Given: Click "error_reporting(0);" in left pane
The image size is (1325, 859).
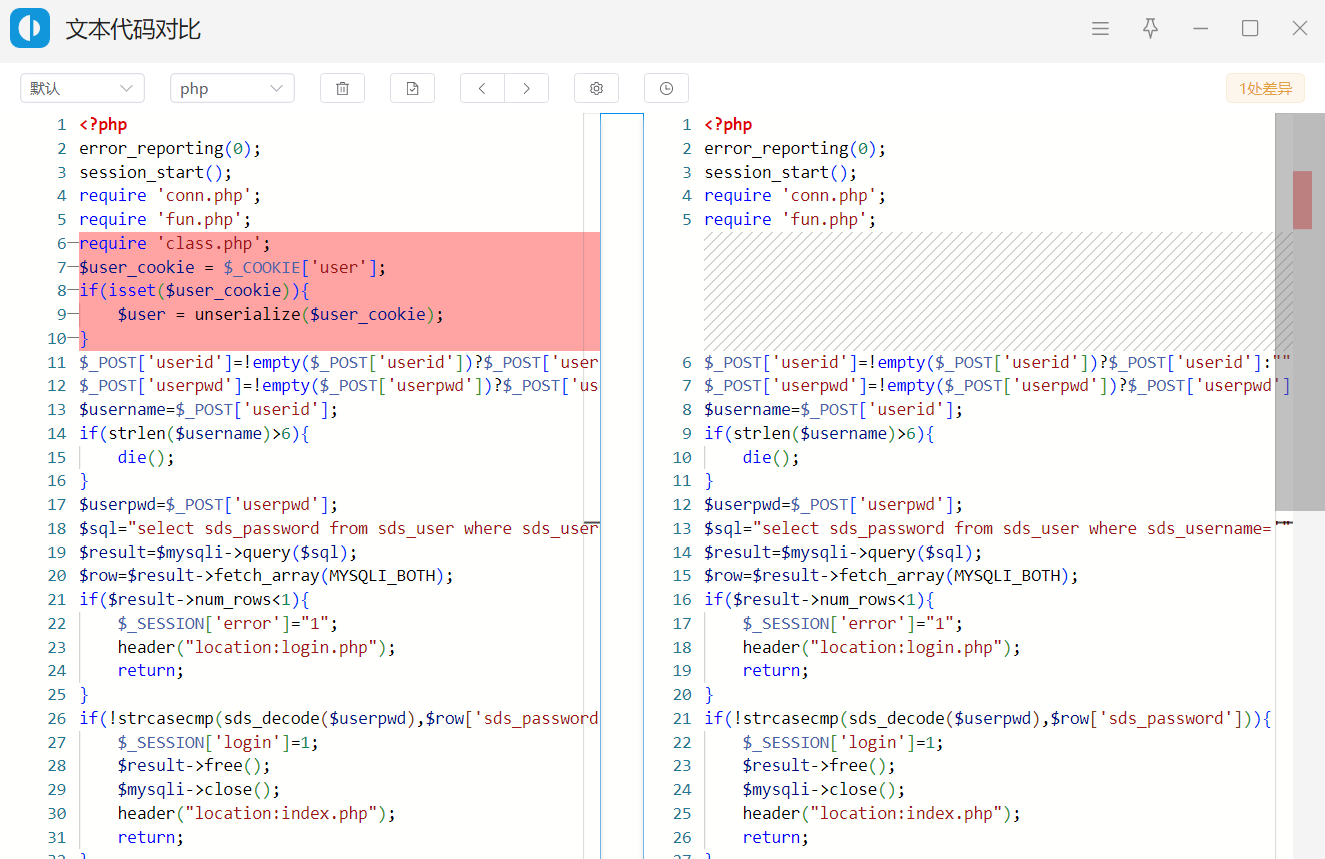Looking at the screenshot, I should [170, 148].
